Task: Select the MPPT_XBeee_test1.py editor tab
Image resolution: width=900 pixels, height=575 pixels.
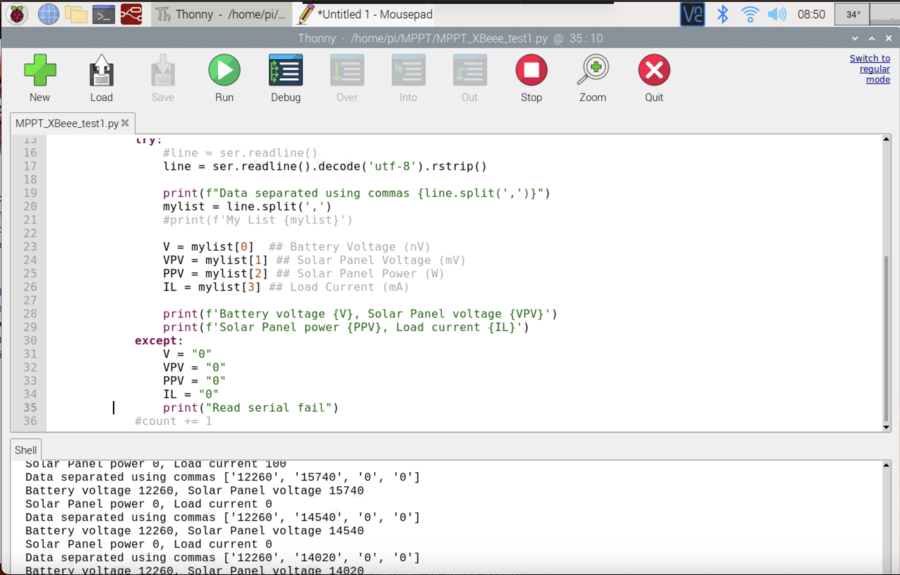Action: [x=66, y=124]
